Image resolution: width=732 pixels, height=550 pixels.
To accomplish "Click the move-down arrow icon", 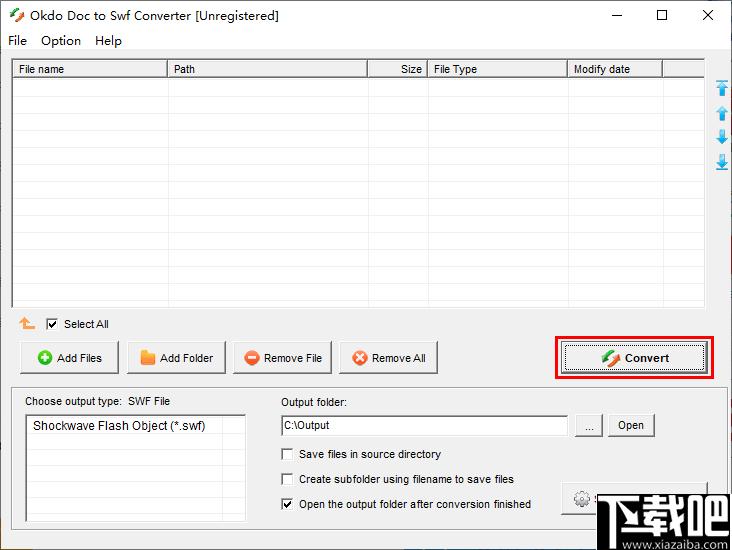I will click(x=721, y=137).
